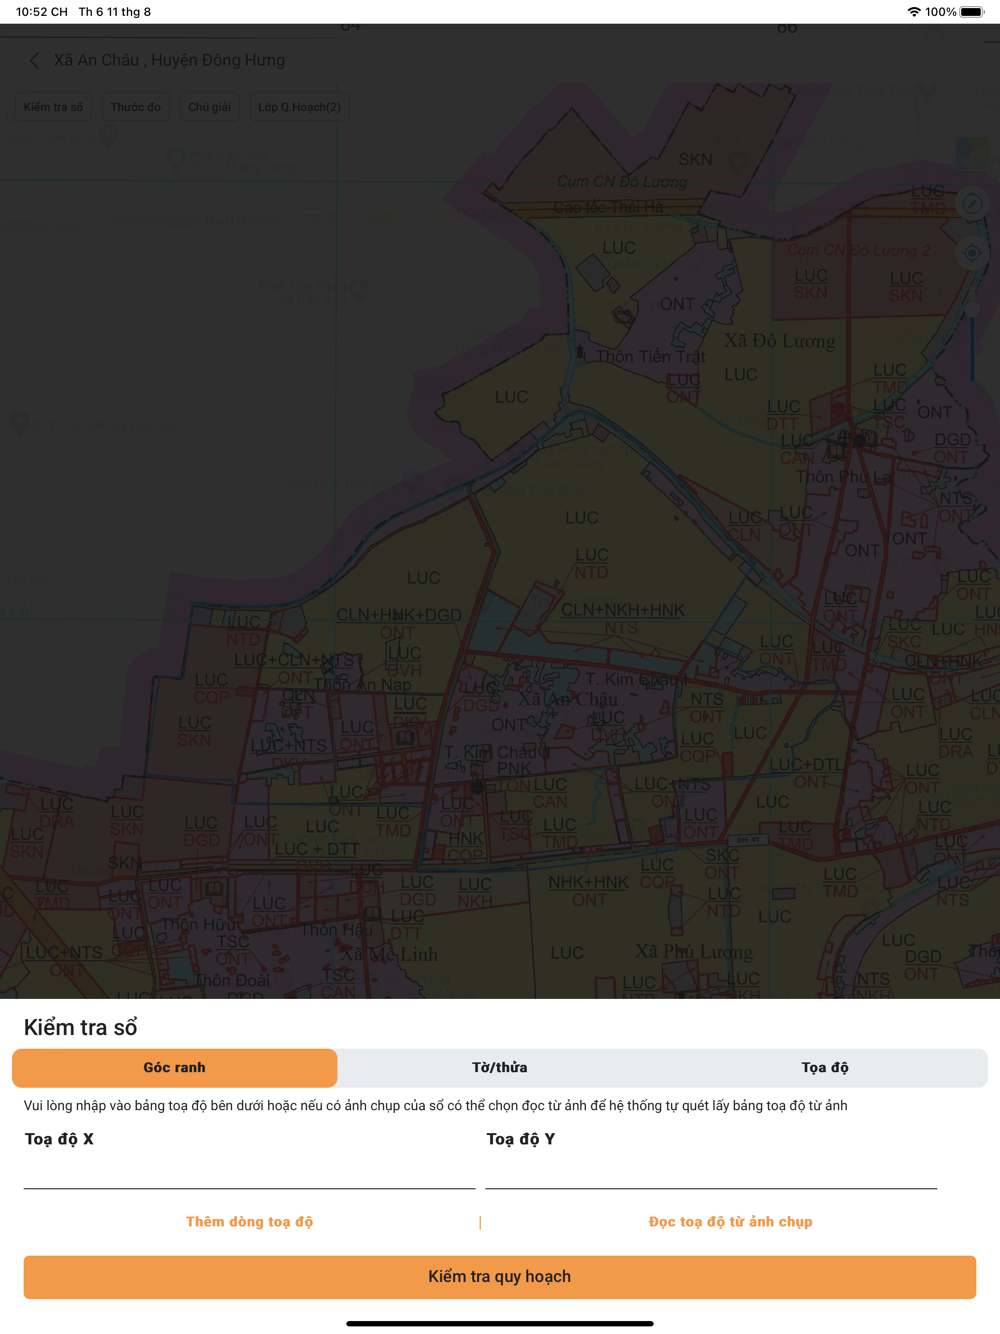This screenshot has width=1000, height=1334.
Task: Tap the 10:52 CH clock in status bar
Action: pyautogui.click(x=42, y=12)
